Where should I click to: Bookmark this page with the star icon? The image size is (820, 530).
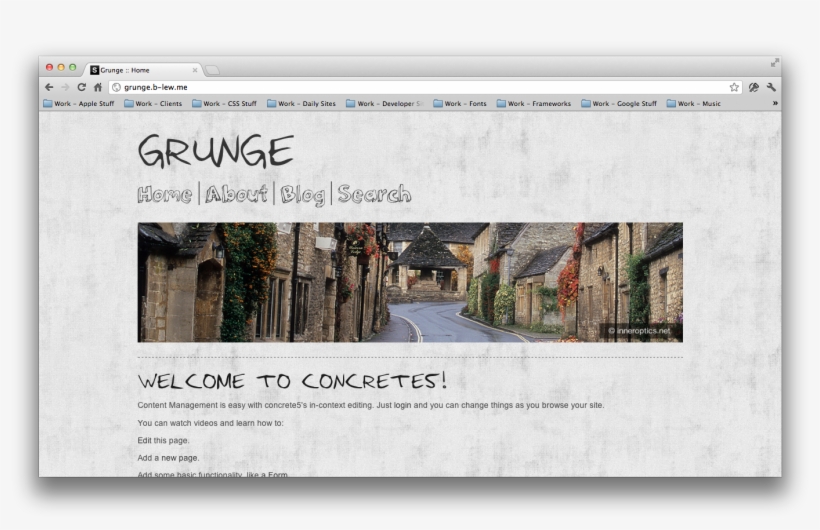tap(734, 87)
